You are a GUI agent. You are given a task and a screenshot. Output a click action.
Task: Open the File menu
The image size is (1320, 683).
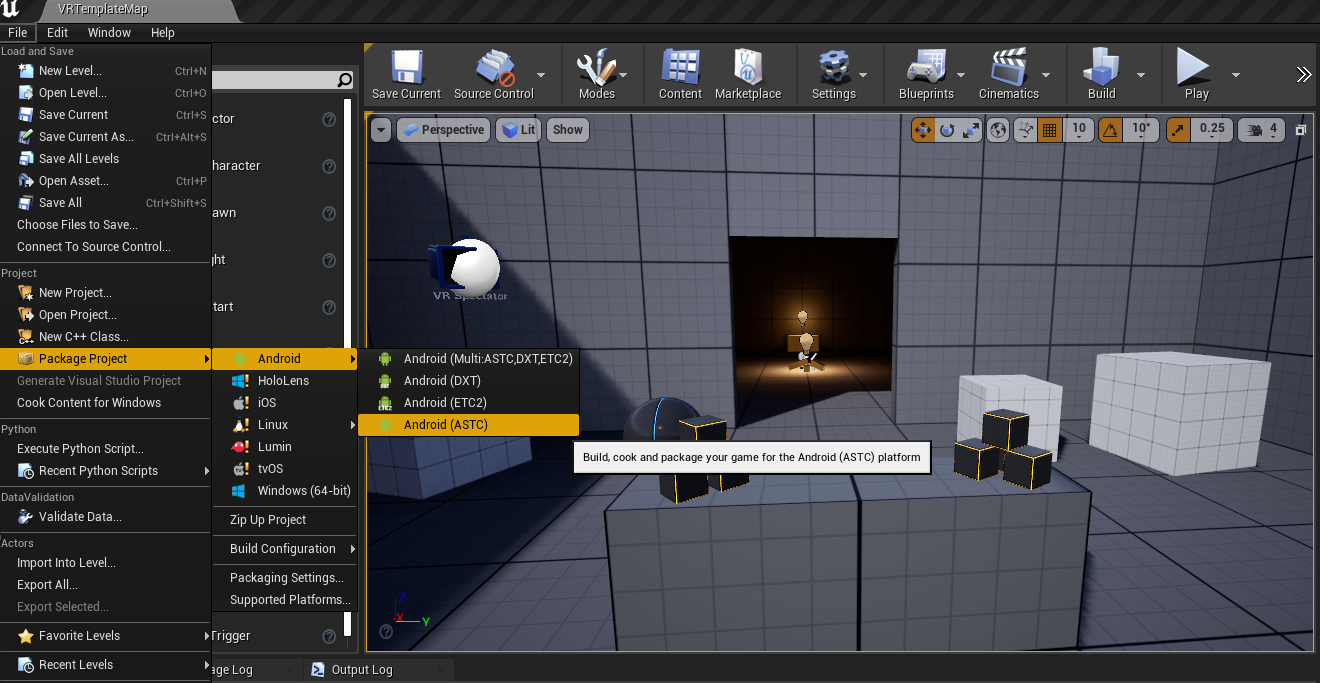coord(18,32)
